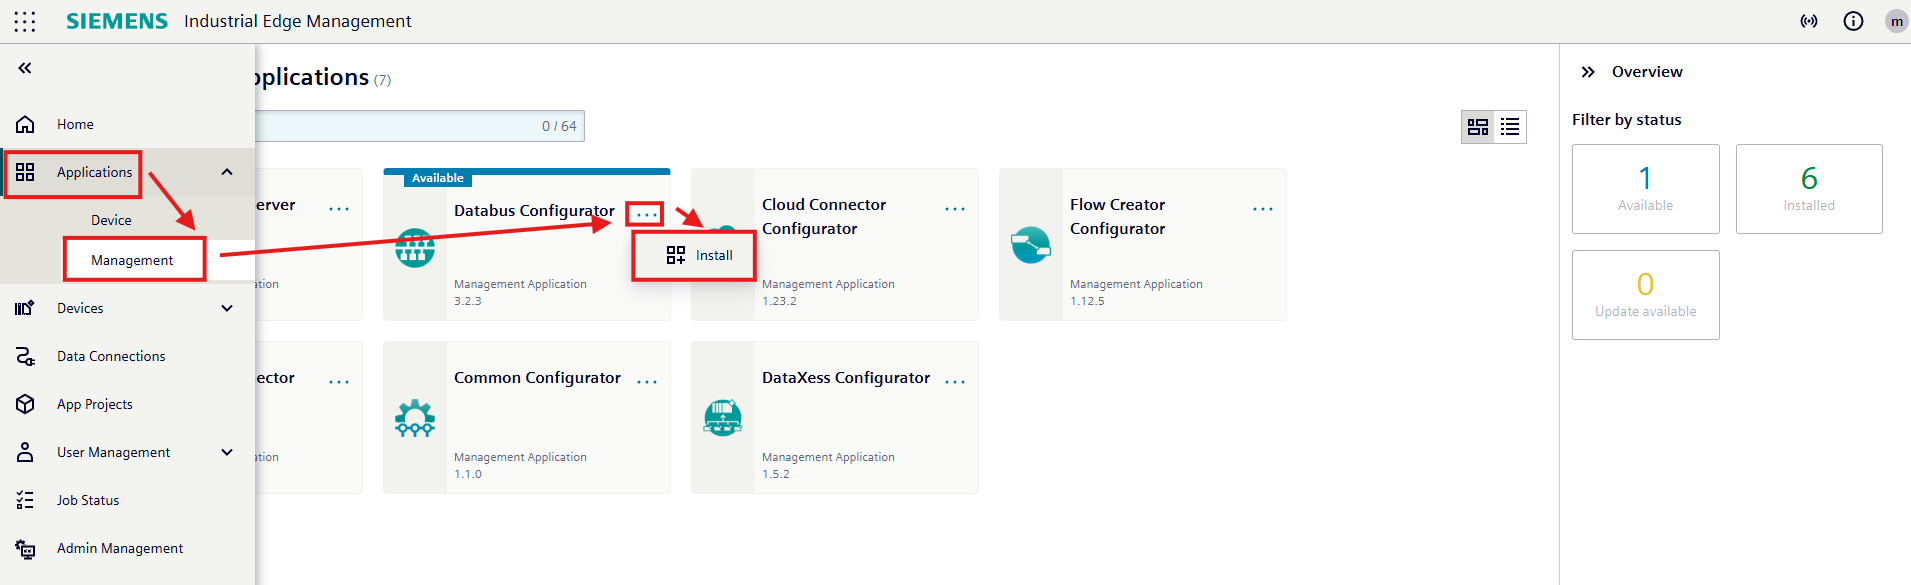The width and height of the screenshot is (1911, 585).
Task: Open App Projects page
Action: point(95,404)
